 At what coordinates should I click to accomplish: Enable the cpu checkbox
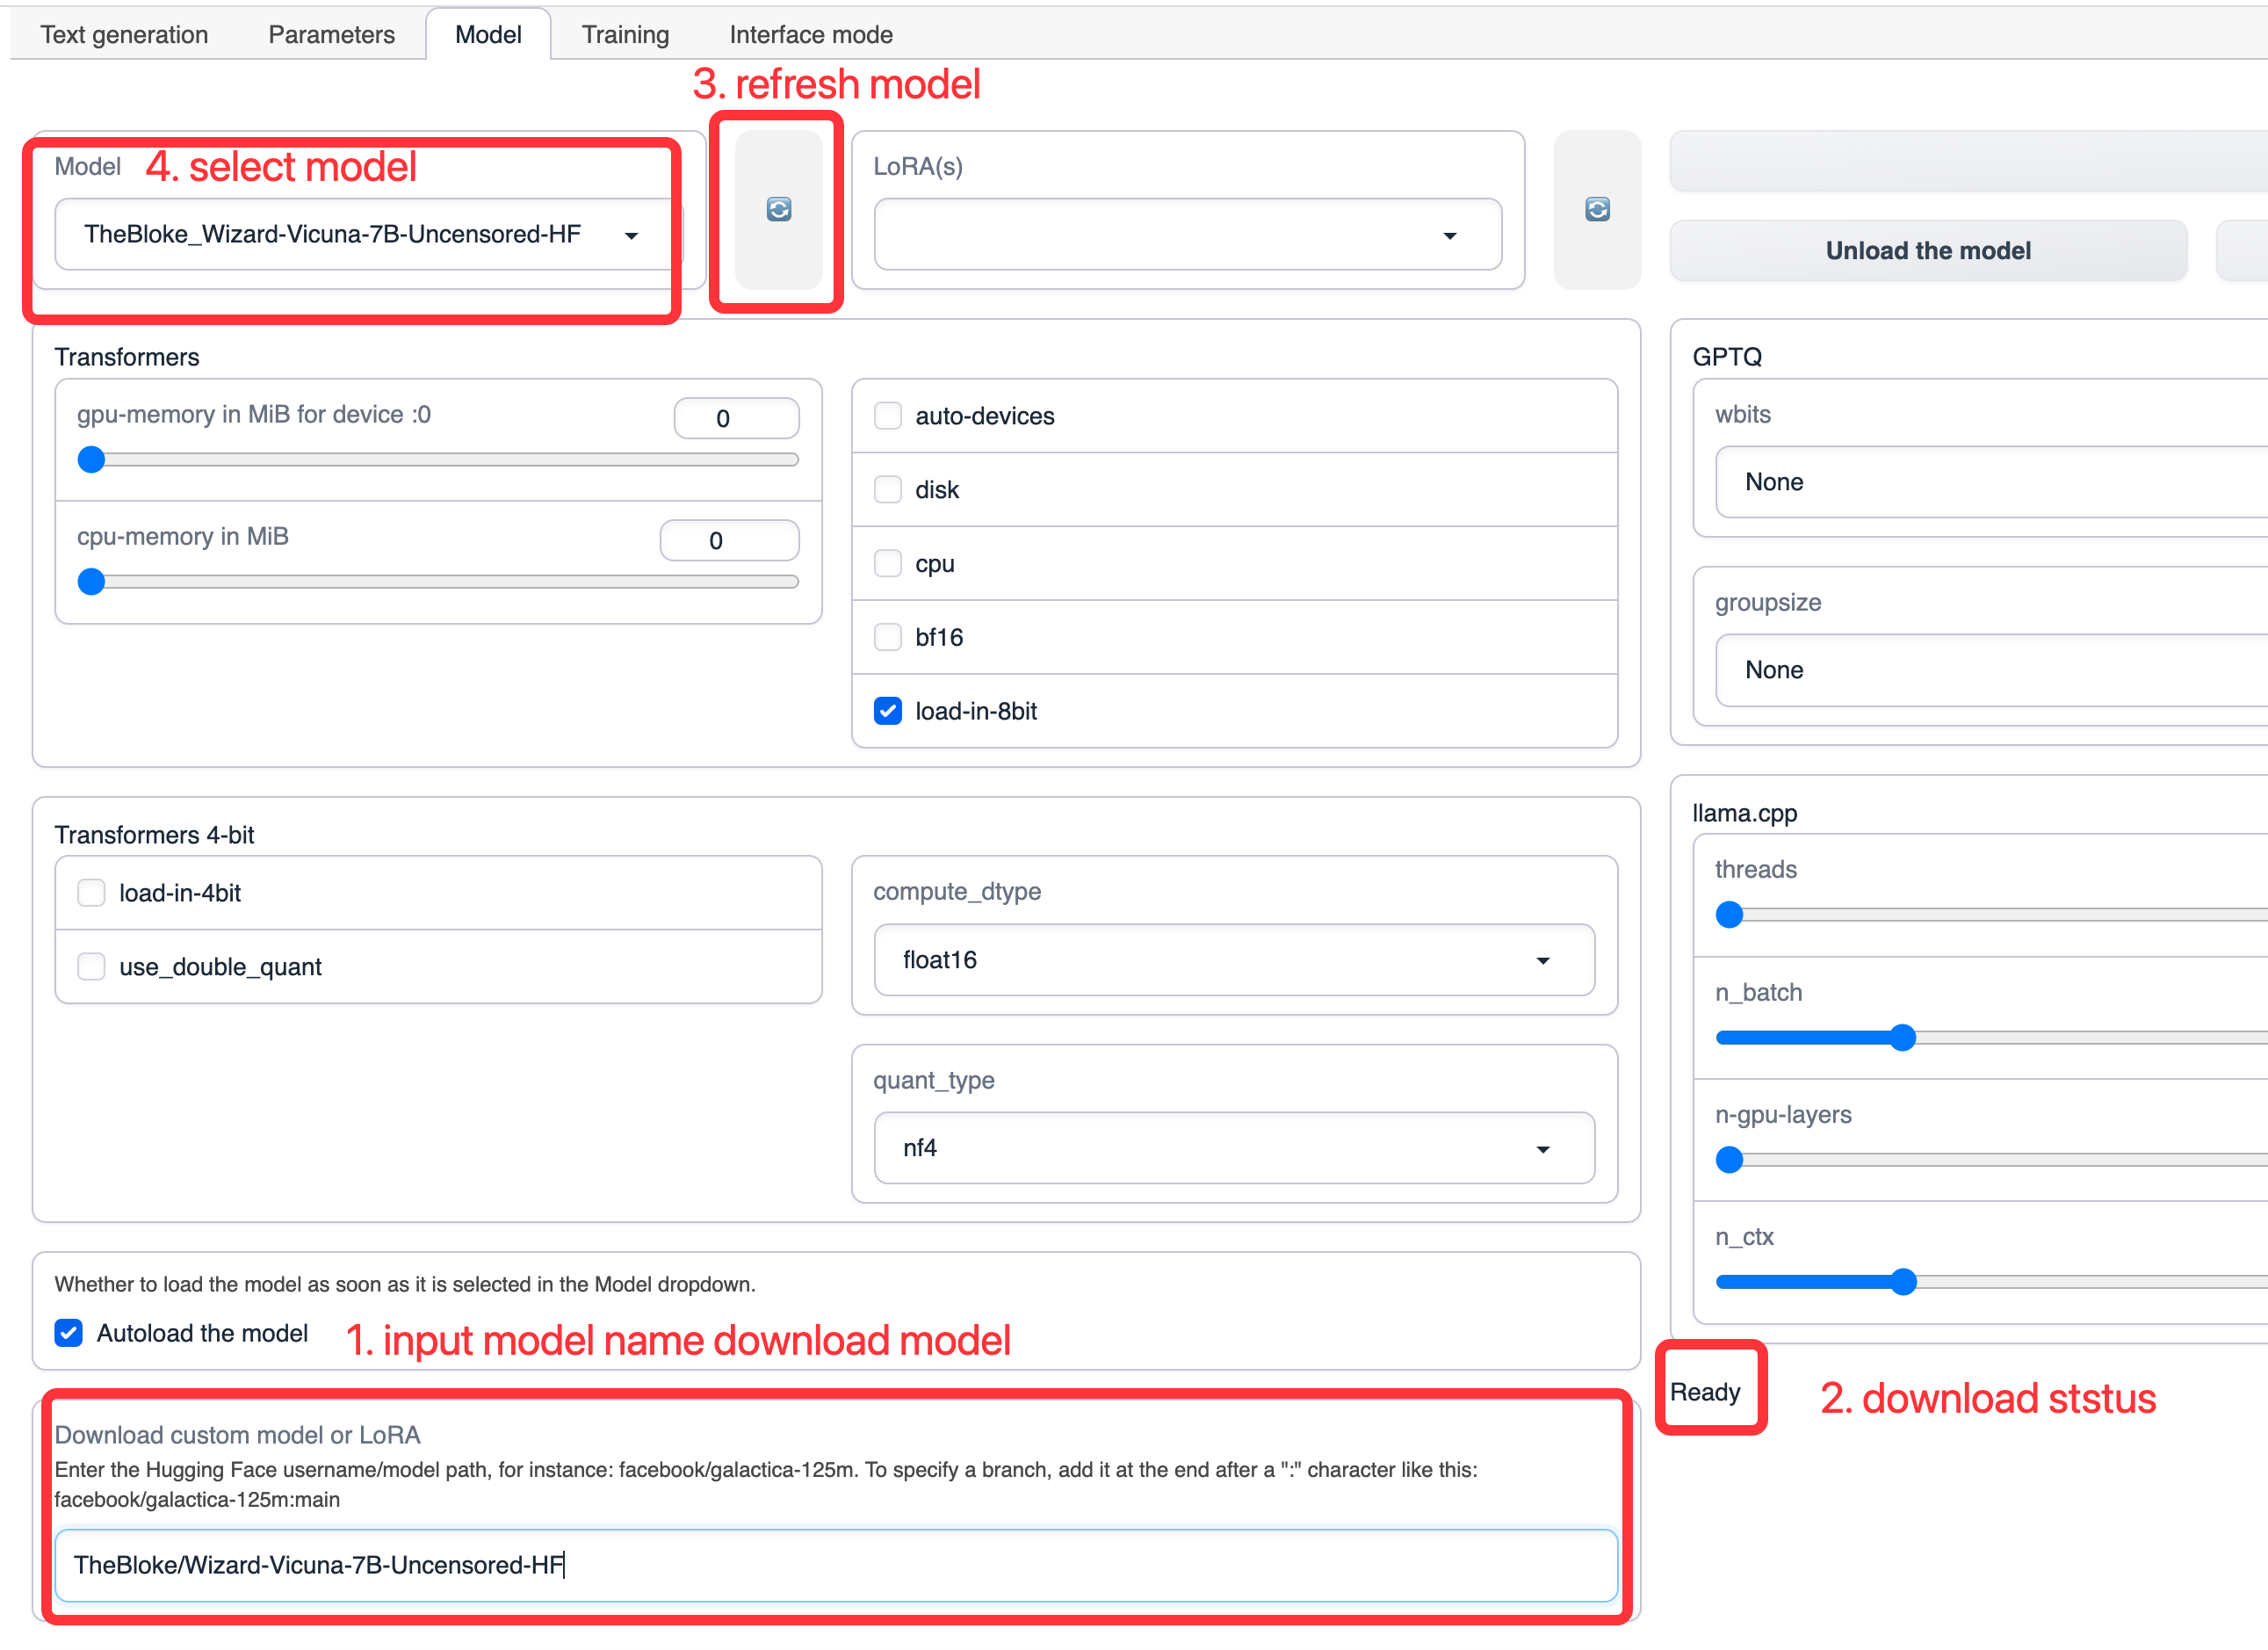[888, 563]
